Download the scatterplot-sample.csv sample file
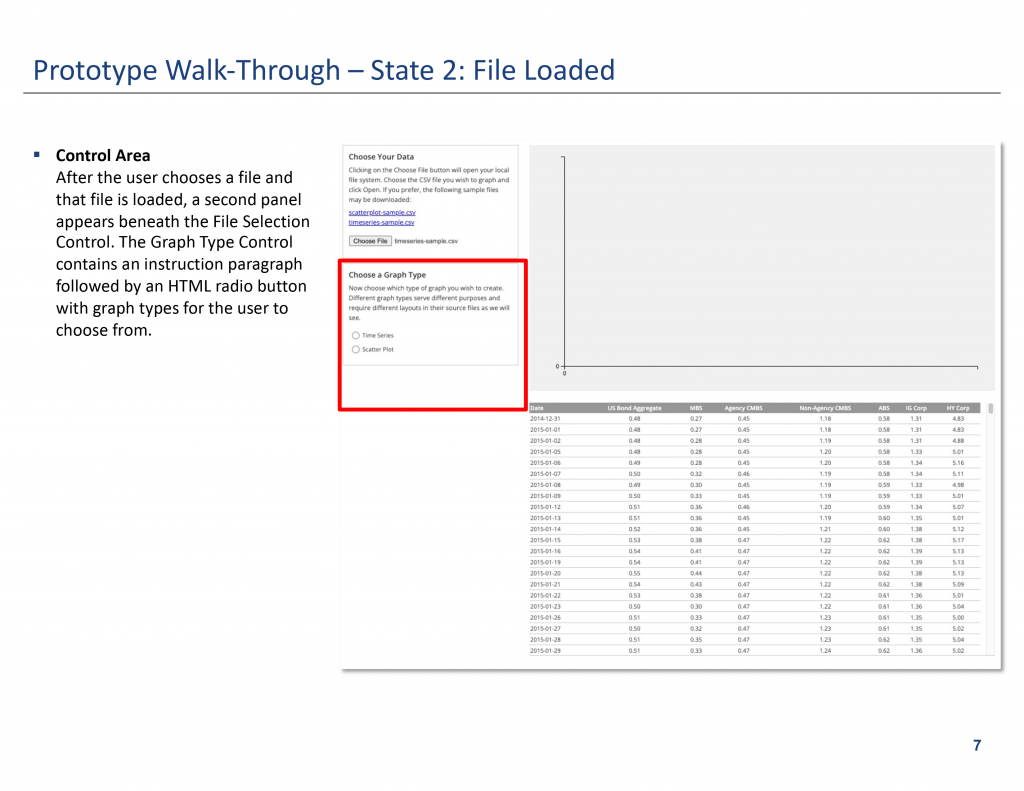This screenshot has width=1024, height=791. pyautogui.click(x=381, y=213)
